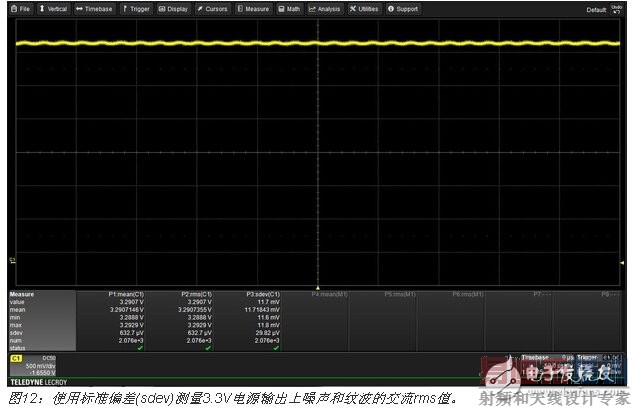Image resolution: width=633 pixels, height=408 pixels.
Task: Open the Vertical menu
Action: (x=53, y=9)
